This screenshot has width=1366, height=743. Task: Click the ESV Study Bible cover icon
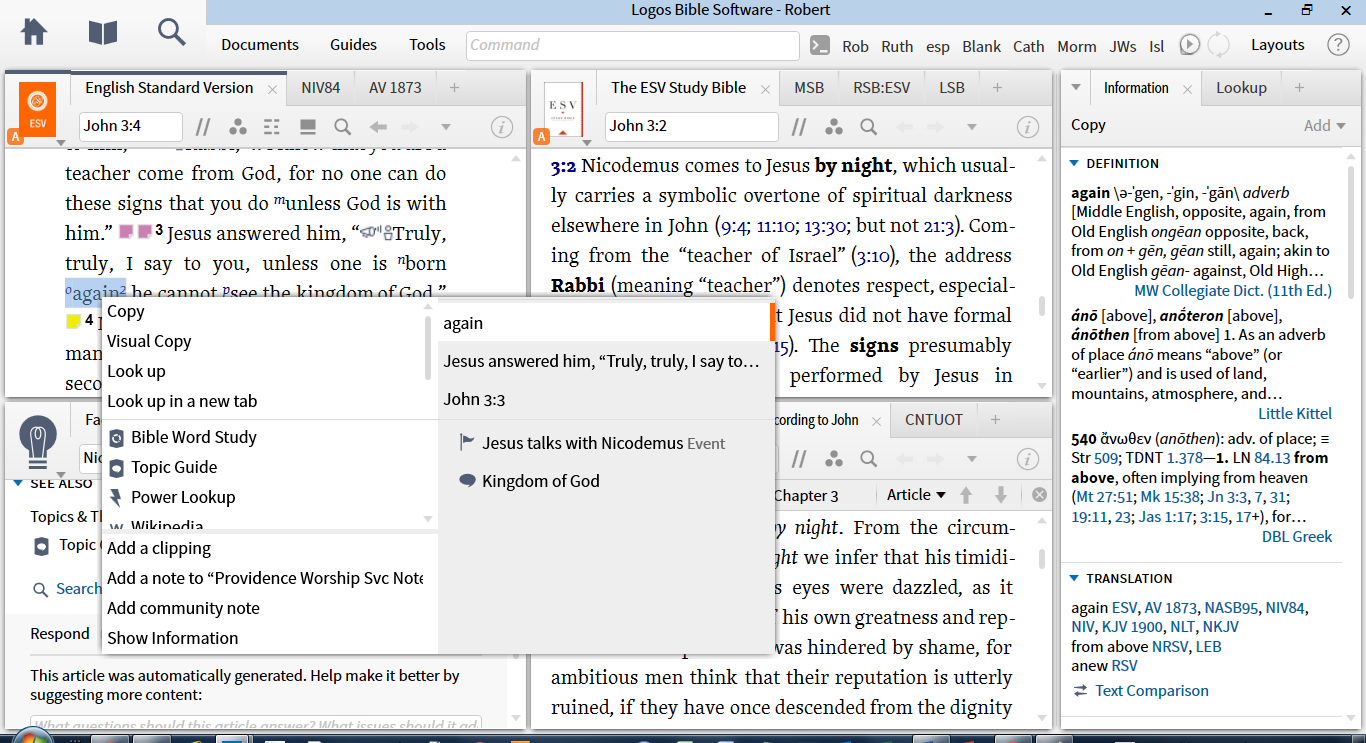pos(563,109)
